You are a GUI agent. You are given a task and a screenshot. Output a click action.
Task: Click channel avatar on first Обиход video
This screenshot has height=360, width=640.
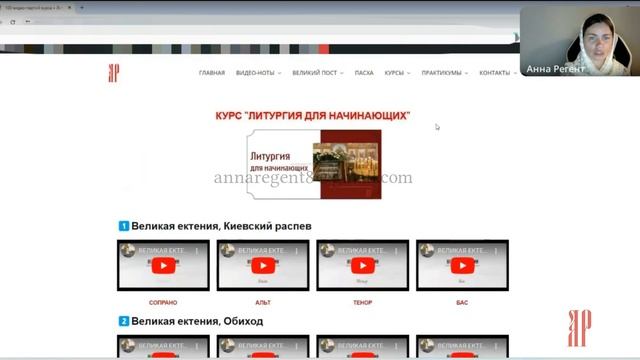(128, 345)
